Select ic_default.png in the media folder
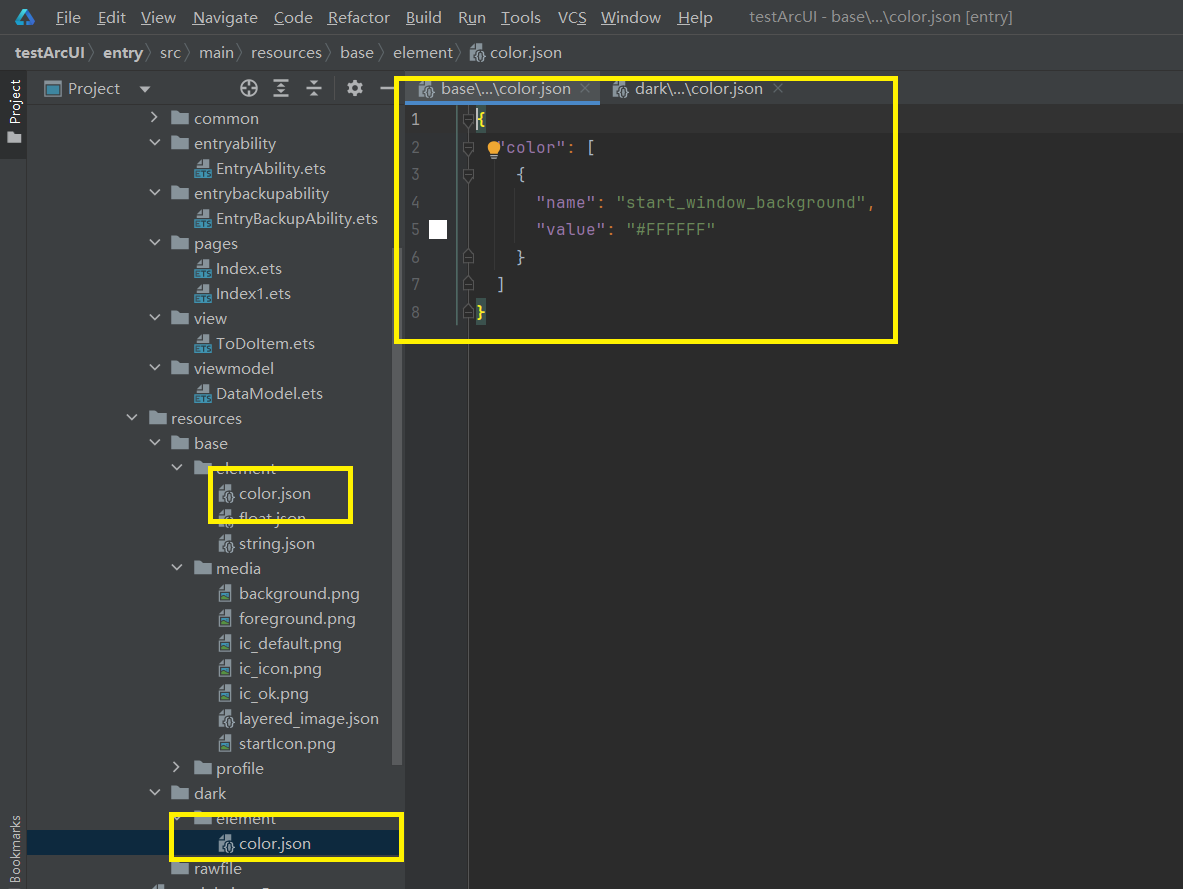 click(290, 644)
